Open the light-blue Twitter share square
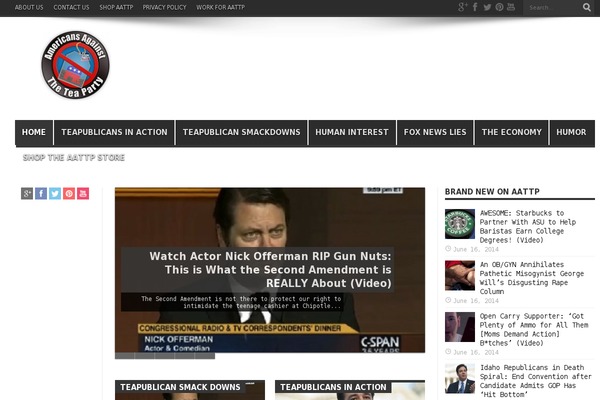 pyautogui.click(x=55, y=193)
